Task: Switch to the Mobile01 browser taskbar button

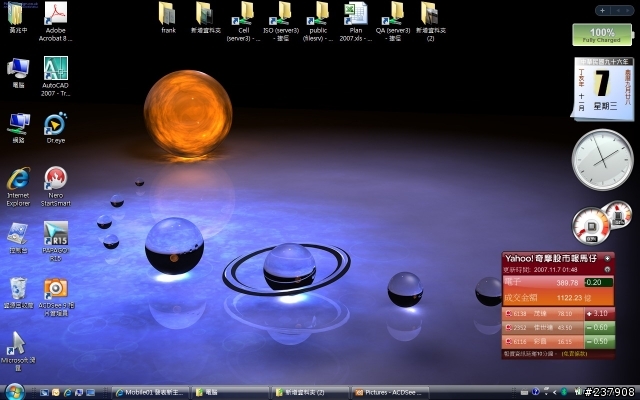Action: coord(150,393)
